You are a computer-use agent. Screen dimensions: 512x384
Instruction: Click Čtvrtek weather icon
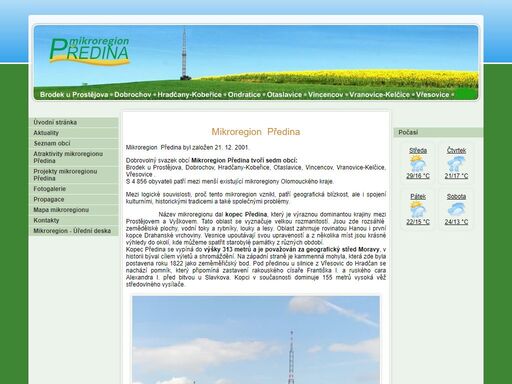[456, 163]
